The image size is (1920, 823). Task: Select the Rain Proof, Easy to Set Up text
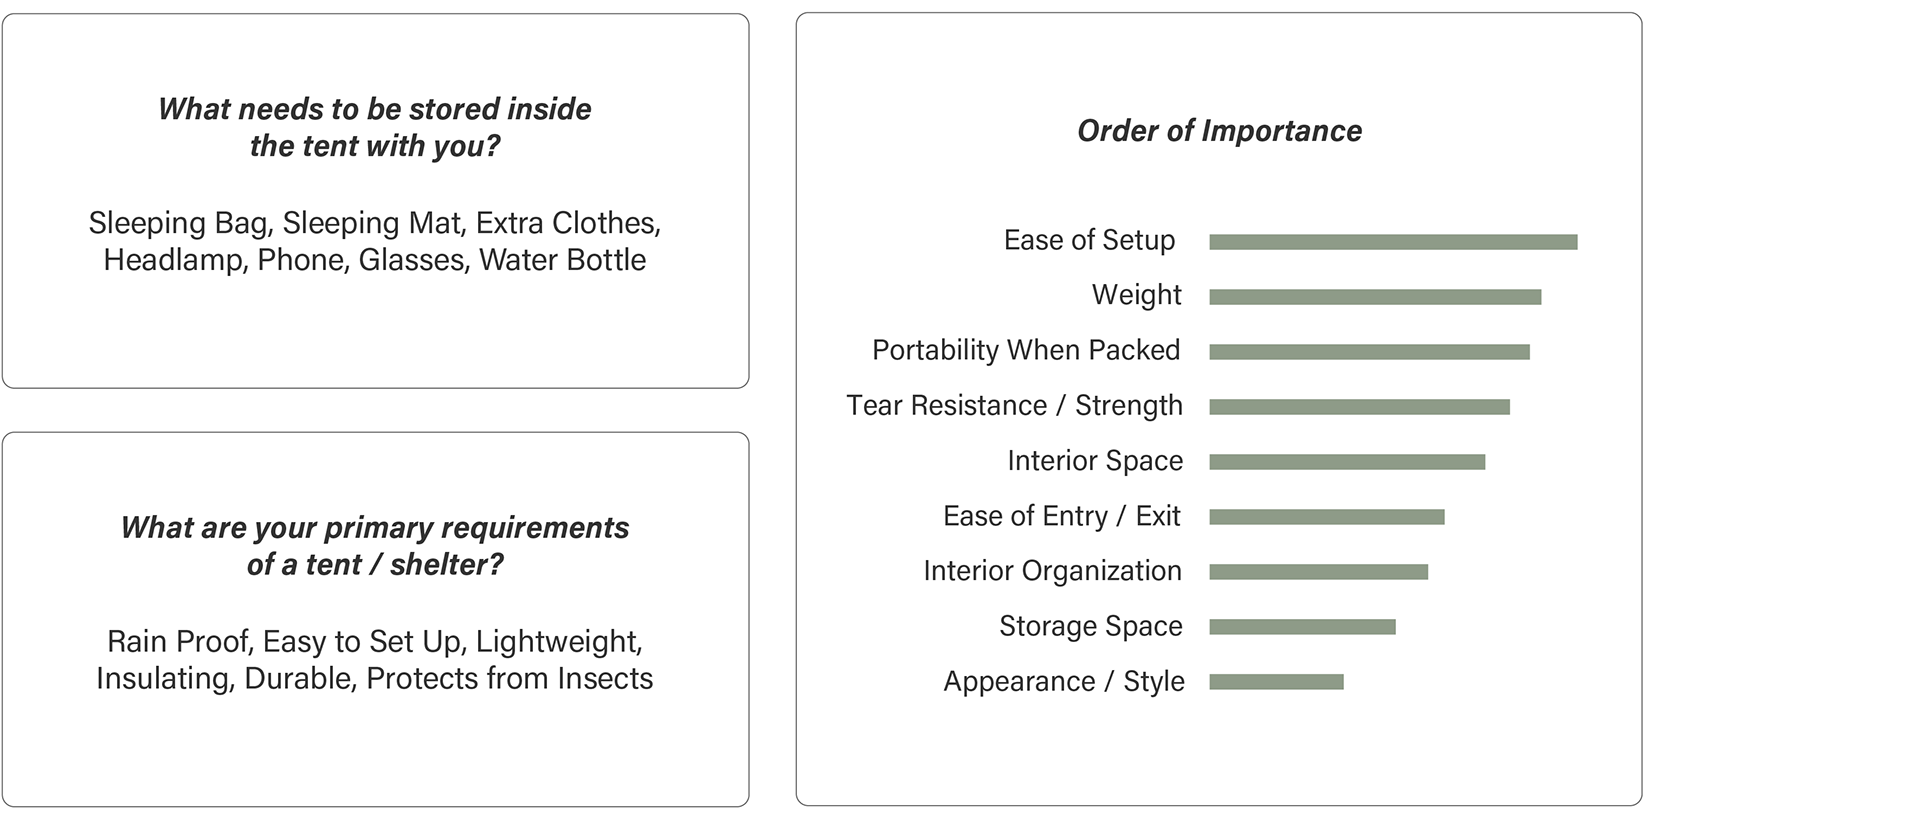[375, 660]
